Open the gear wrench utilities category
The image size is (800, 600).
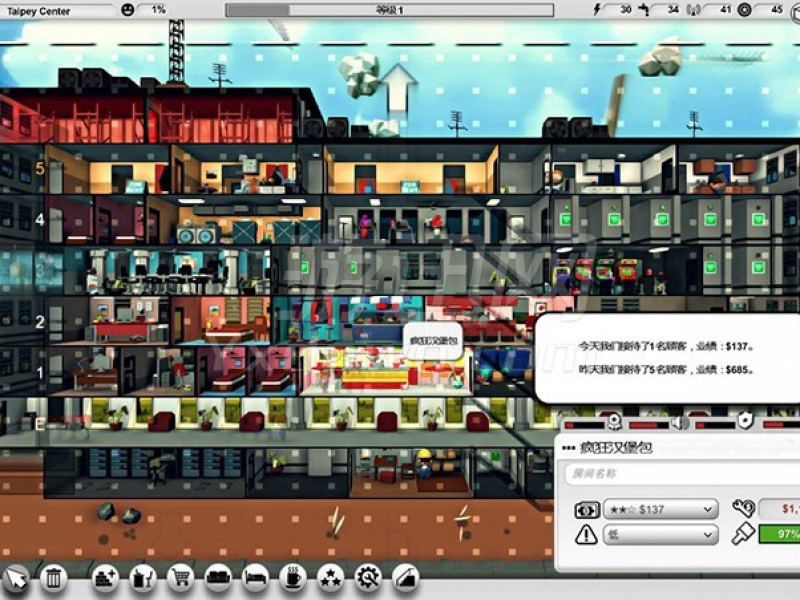tap(367, 577)
